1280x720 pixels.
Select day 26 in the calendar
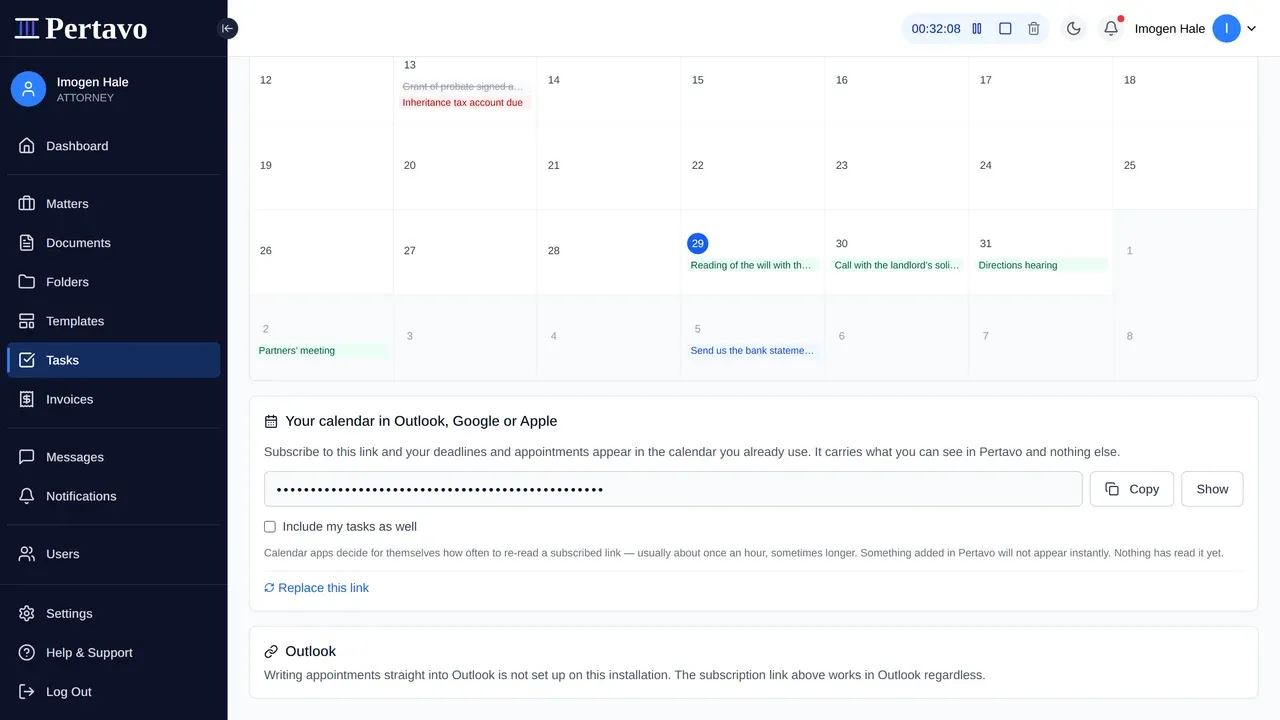[266, 251]
